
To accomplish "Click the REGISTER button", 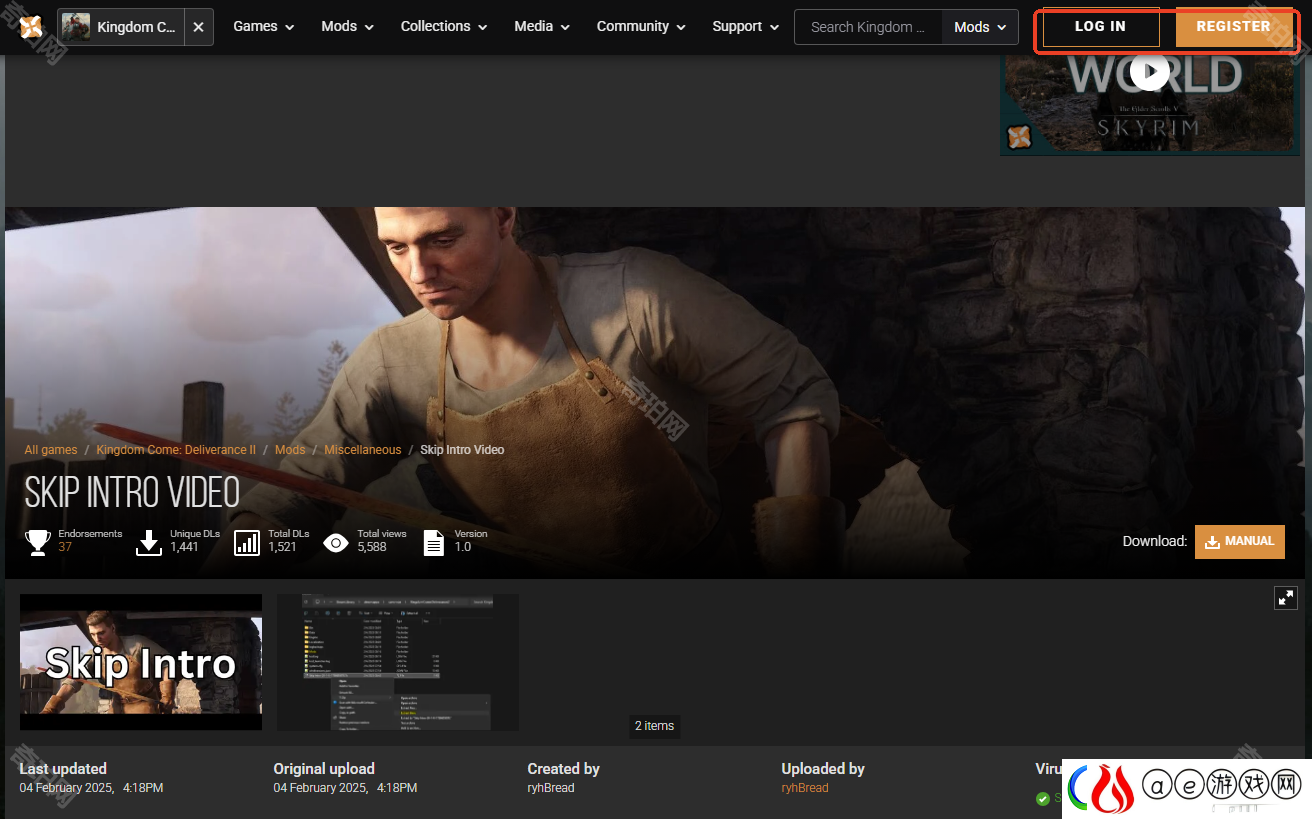I will coord(1233,27).
